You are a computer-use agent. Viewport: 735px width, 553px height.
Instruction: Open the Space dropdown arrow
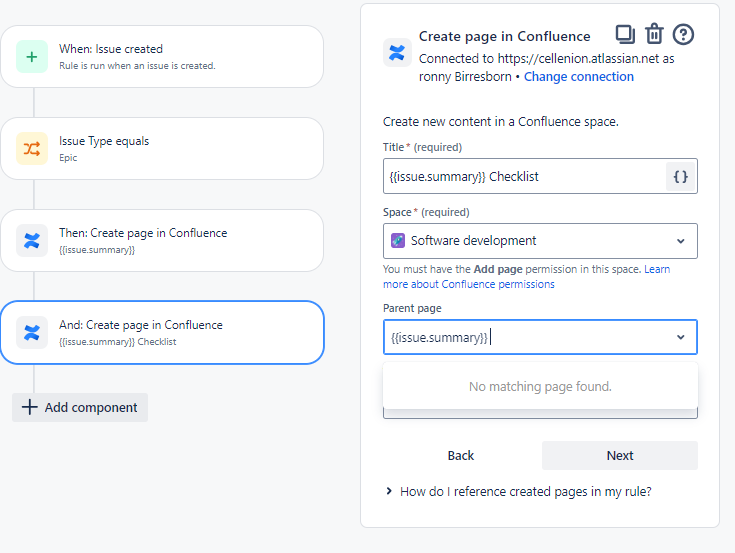[x=681, y=241]
